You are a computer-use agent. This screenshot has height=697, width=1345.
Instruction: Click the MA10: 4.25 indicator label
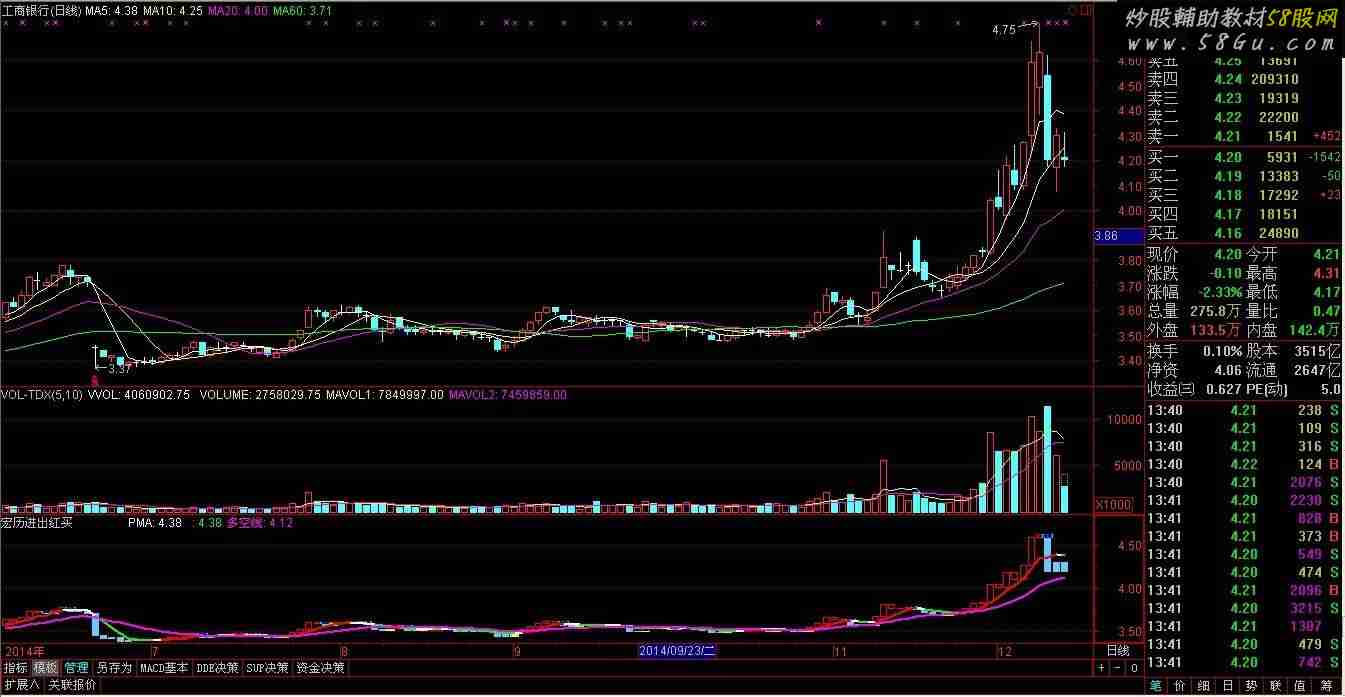(173, 9)
